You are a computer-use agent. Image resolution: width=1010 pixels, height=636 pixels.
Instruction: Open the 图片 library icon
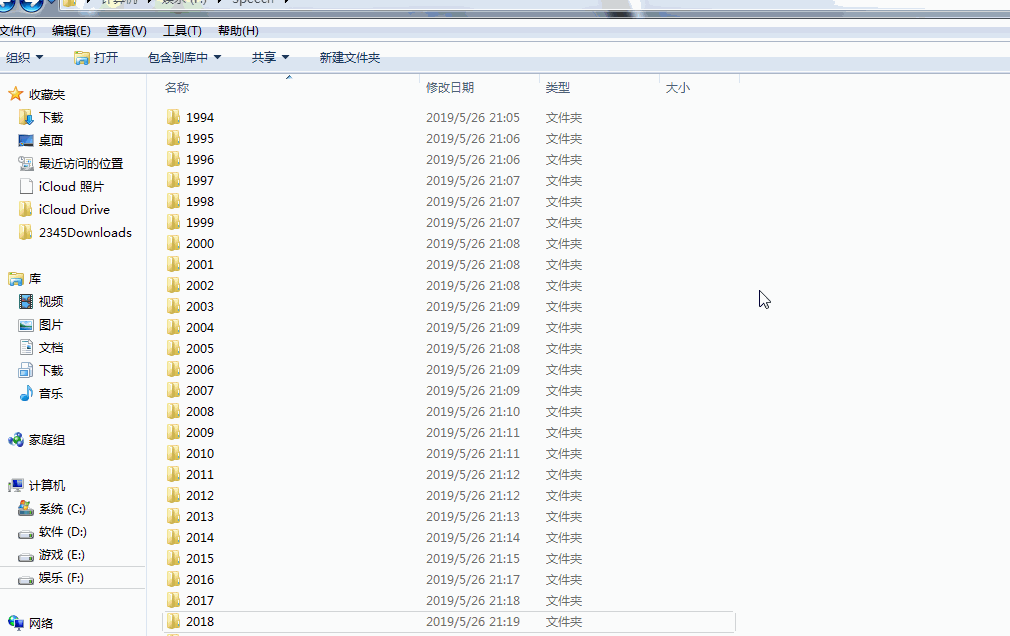tap(26, 325)
